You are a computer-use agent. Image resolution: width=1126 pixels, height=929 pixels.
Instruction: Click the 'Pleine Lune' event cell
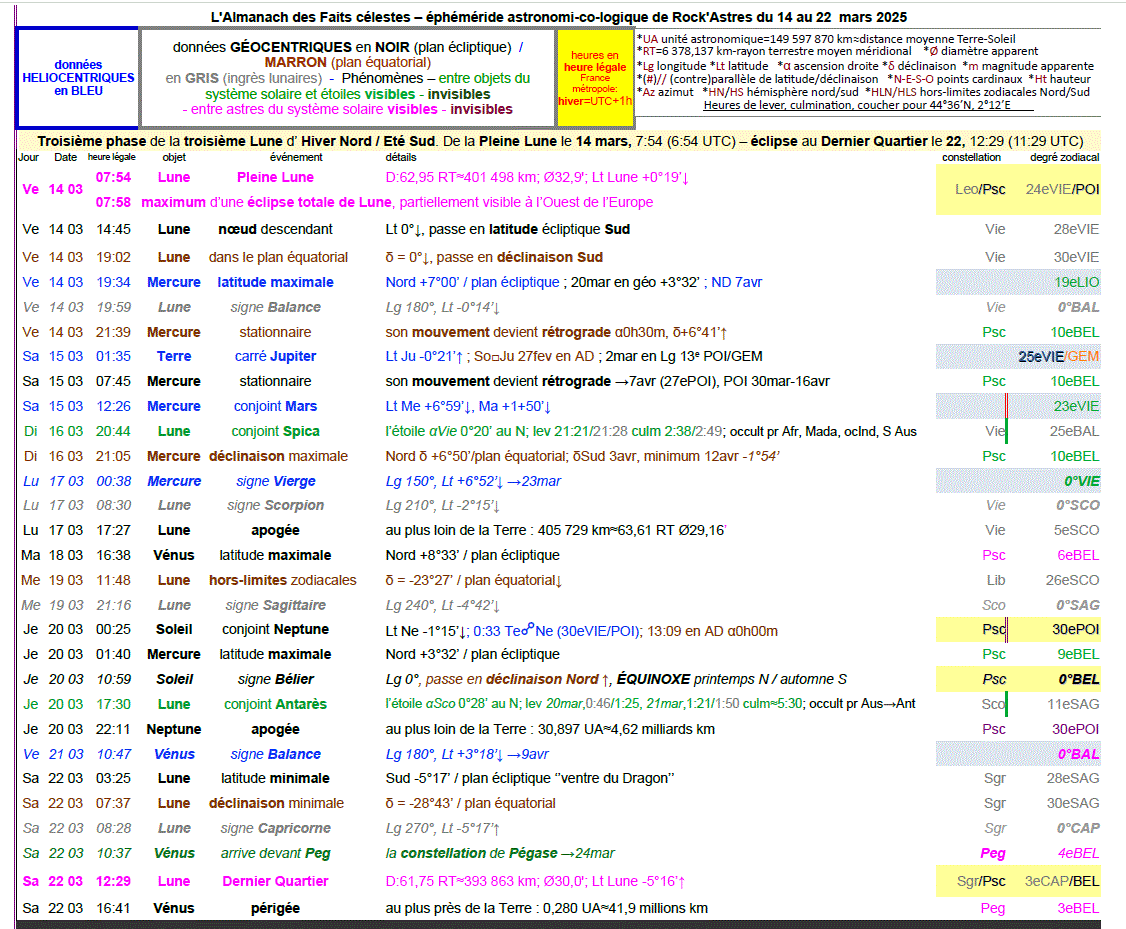click(275, 178)
